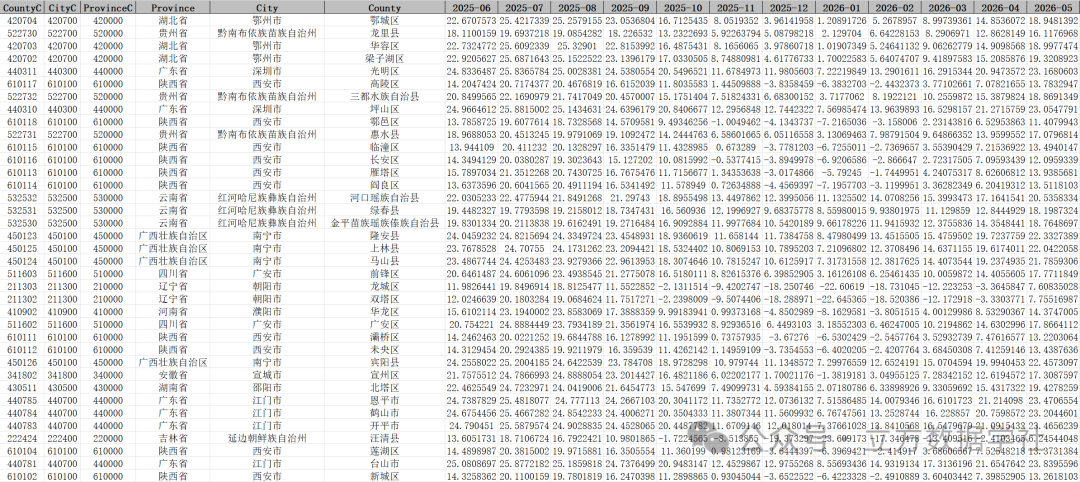Screen dimensions: 1080x482
Task: Select the 2025-09 column header
Action: click(x=630, y=8)
